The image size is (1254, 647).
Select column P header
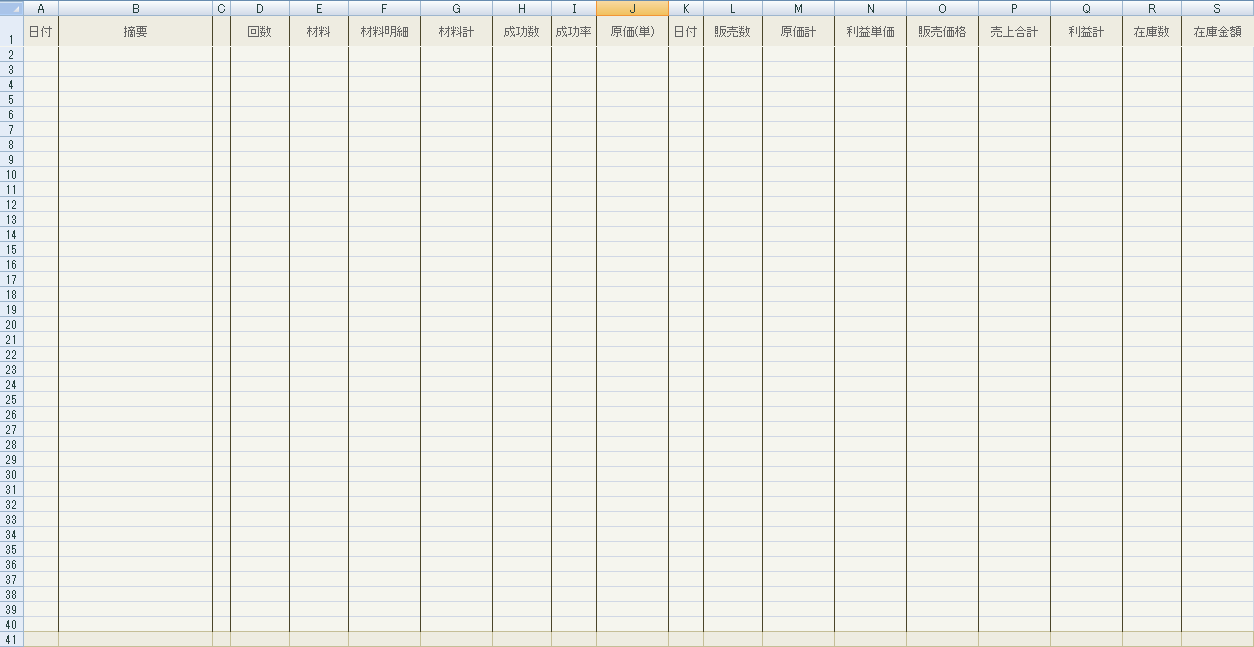1014,8
